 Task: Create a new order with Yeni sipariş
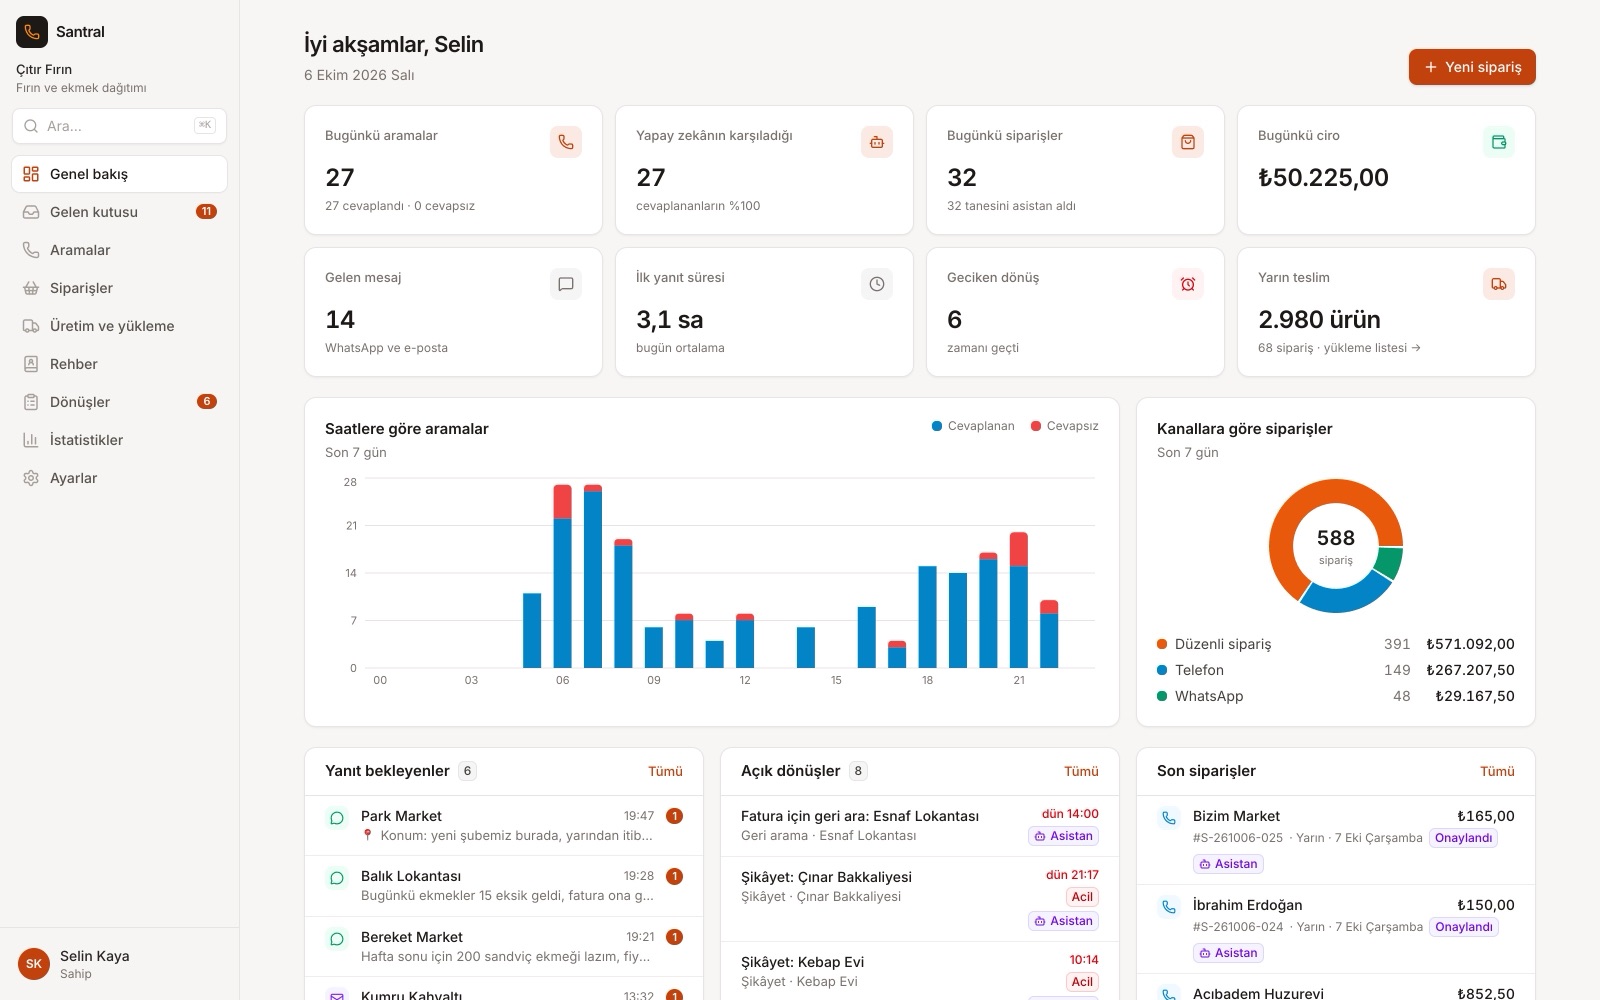click(x=1472, y=67)
